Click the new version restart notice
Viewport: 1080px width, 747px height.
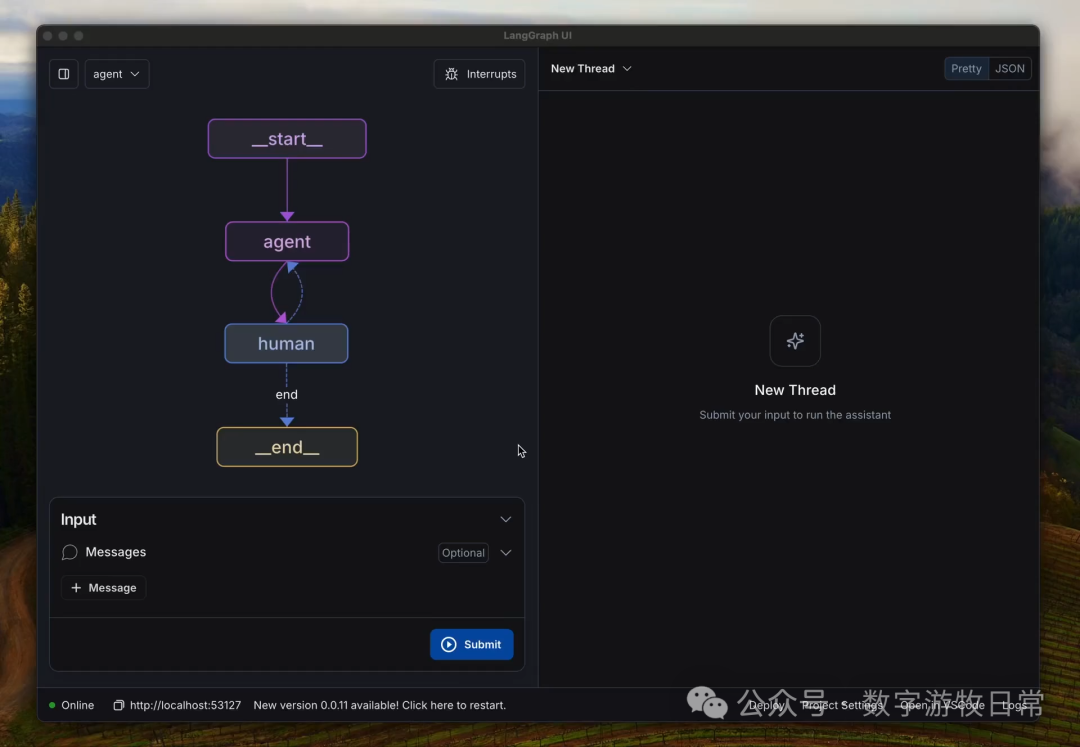[380, 705]
